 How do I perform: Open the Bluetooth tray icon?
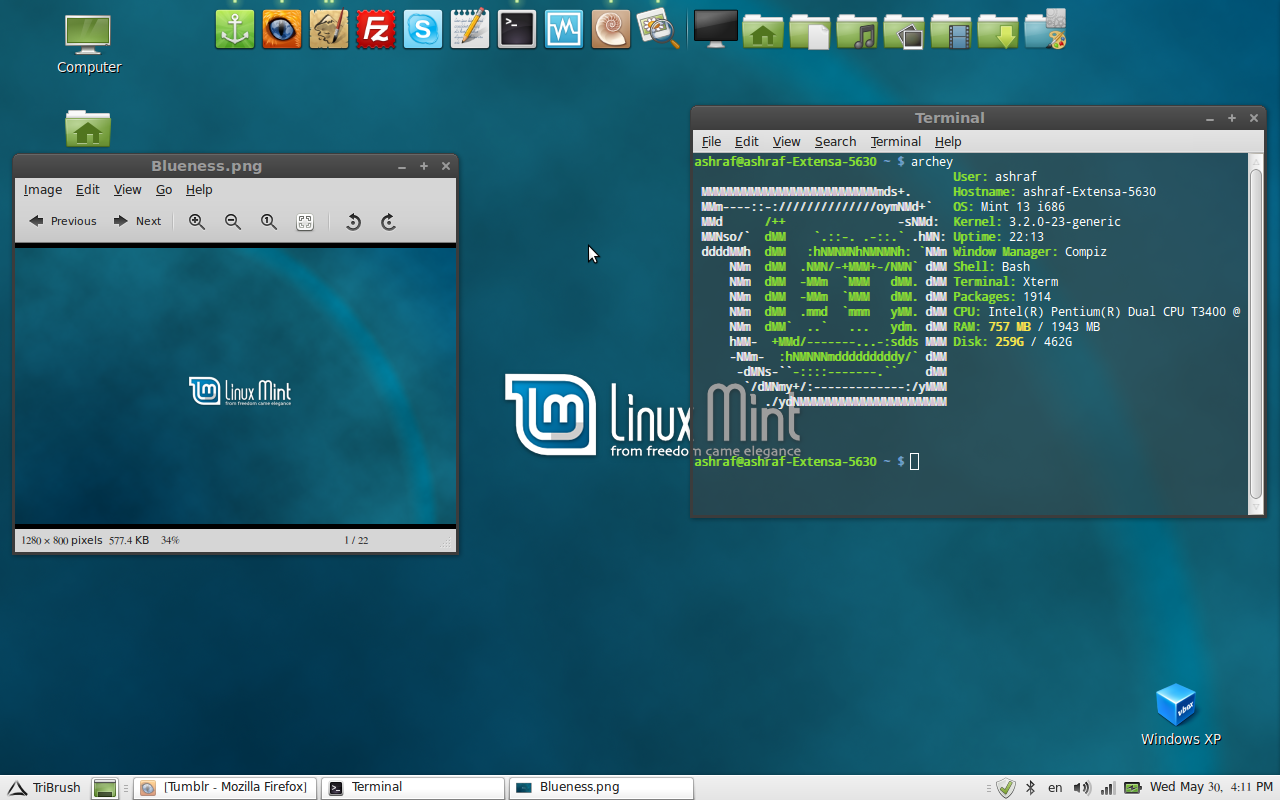point(1030,788)
